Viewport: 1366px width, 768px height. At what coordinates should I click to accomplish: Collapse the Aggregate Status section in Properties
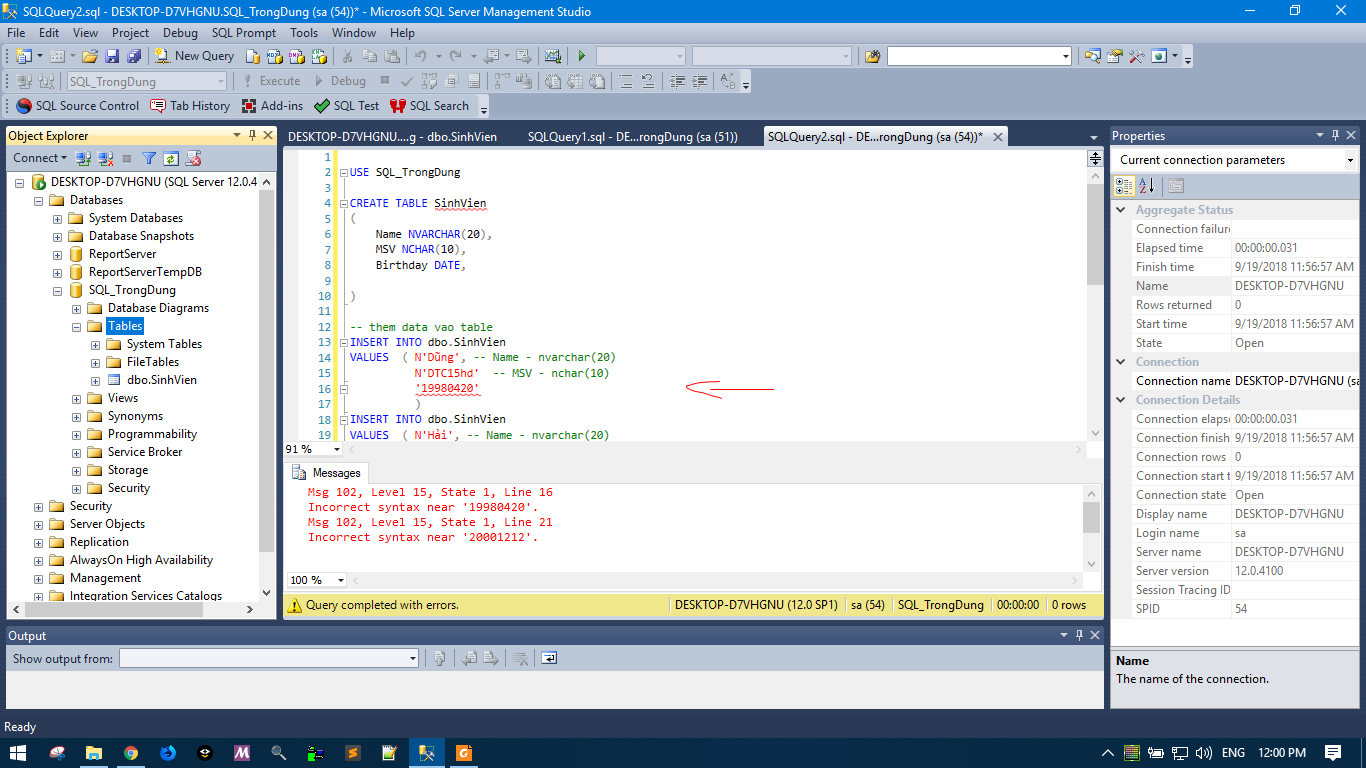tap(1122, 210)
